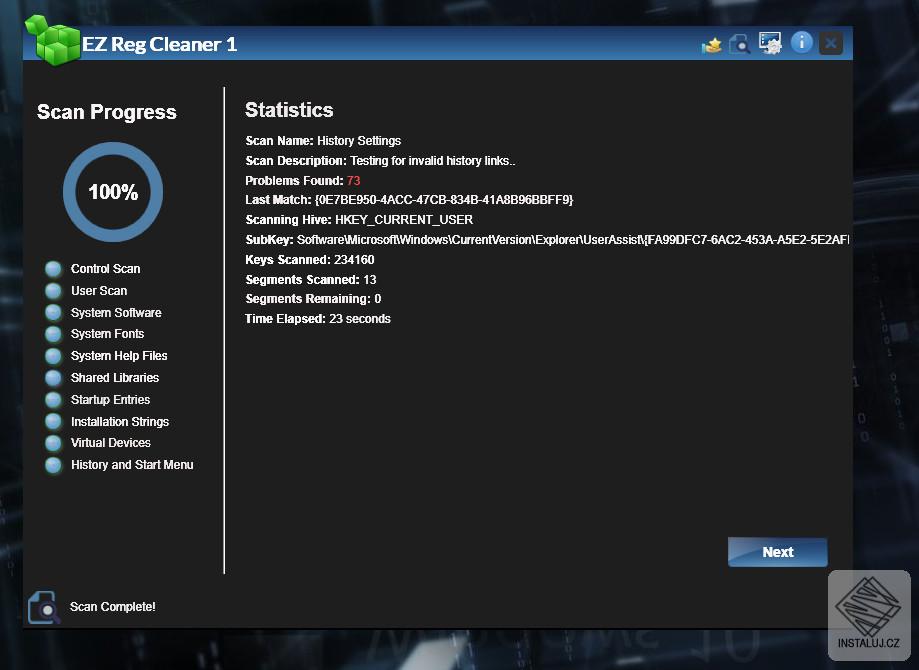This screenshot has width=919, height=670.
Task: Click the blue info icon
Action: 801,42
